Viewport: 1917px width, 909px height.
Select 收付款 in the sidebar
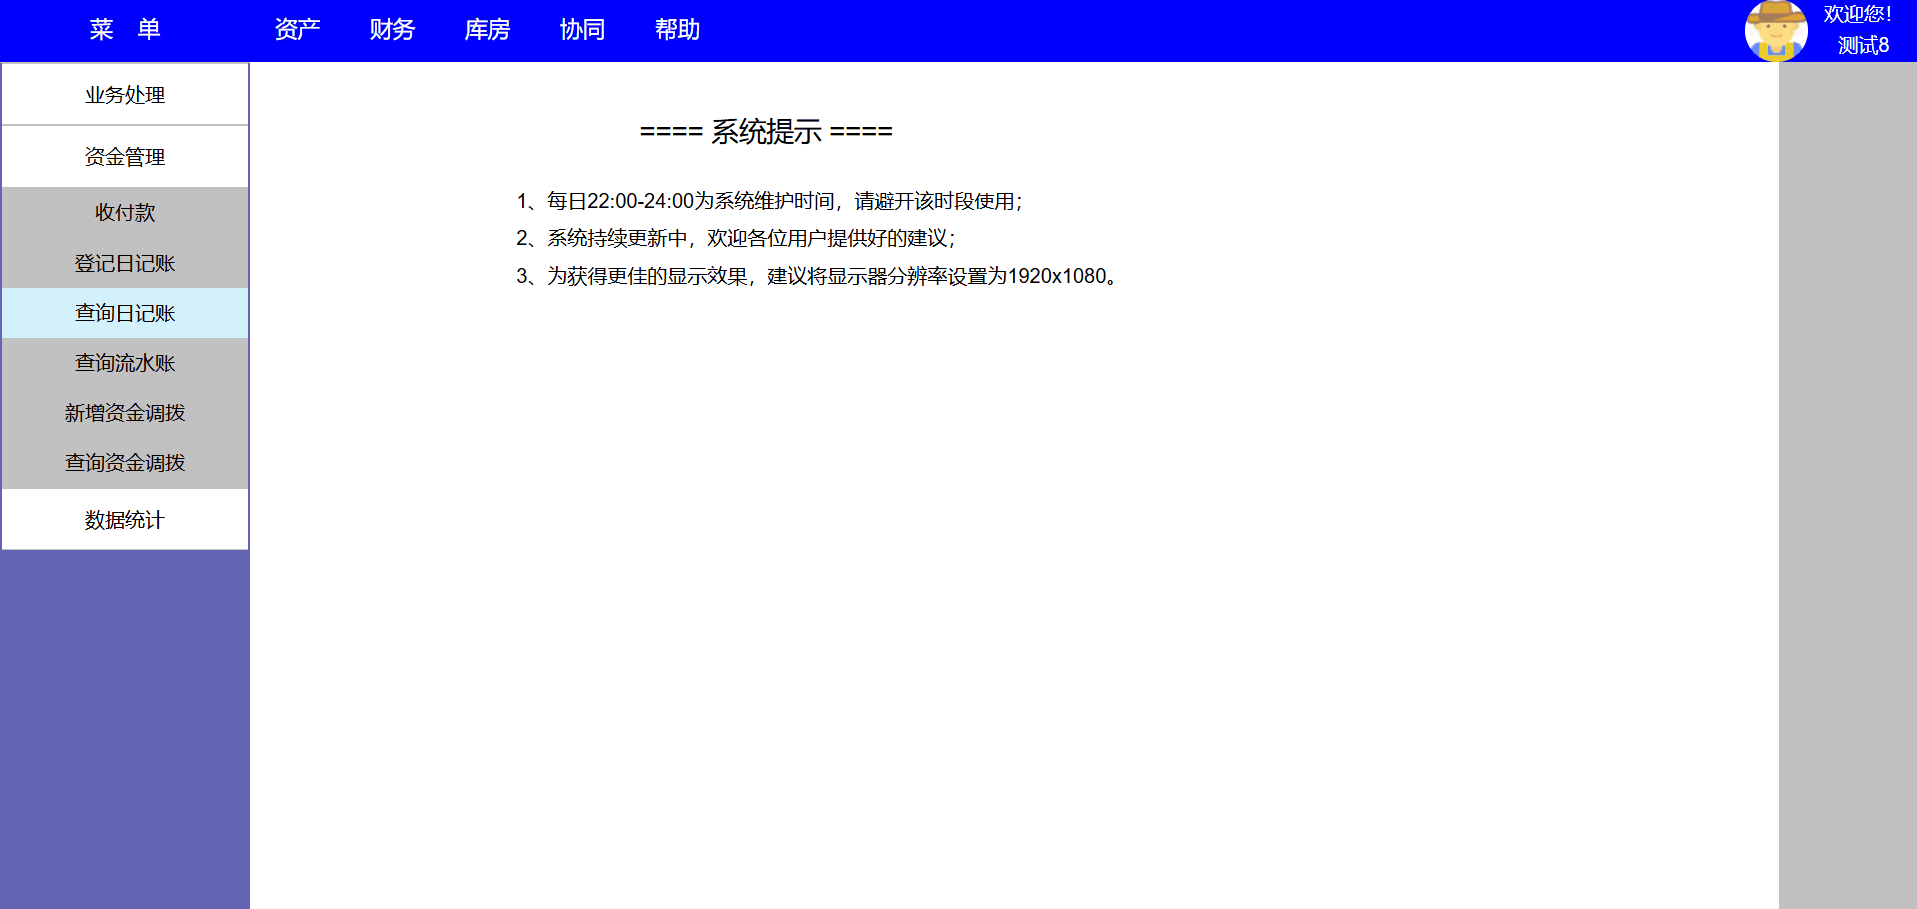tap(125, 213)
